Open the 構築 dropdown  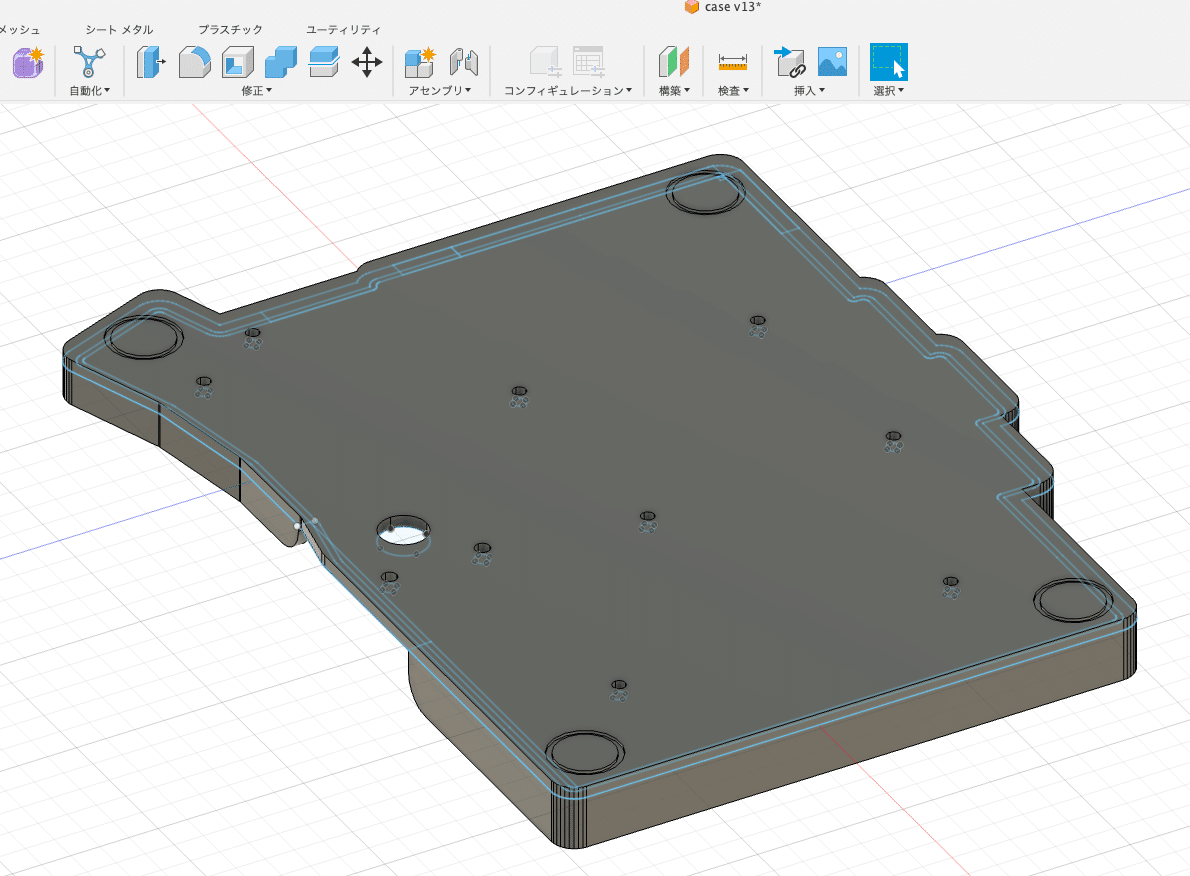tap(674, 90)
